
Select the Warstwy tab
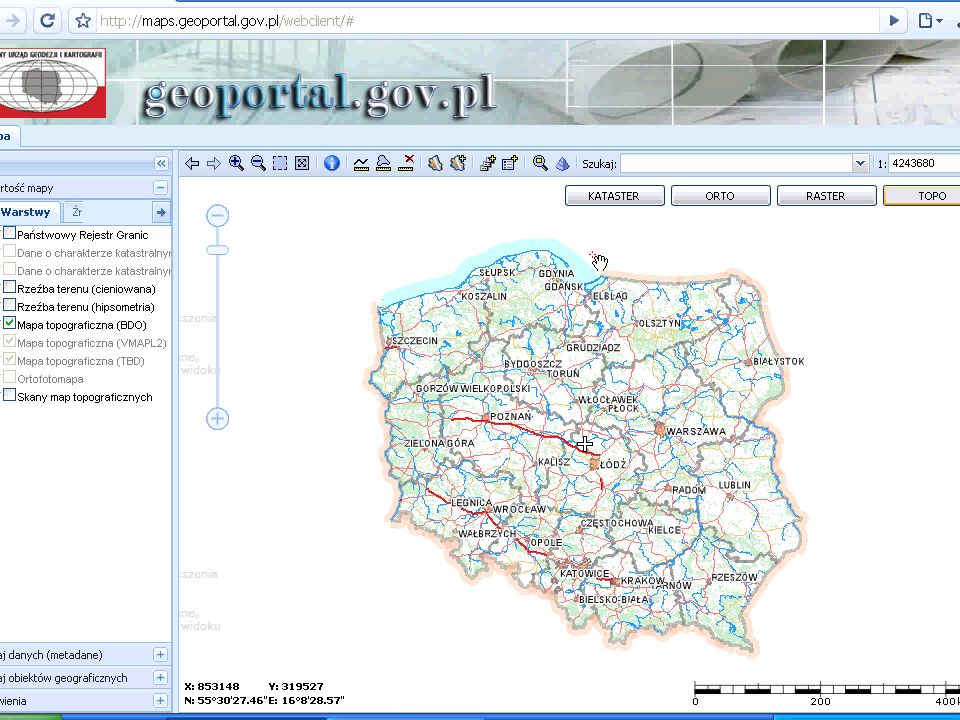[29, 212]
